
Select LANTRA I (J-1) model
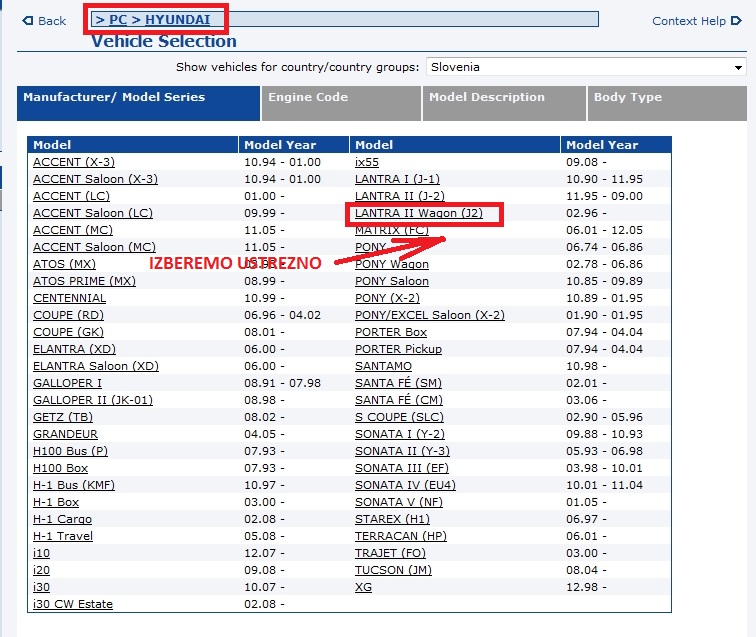pyautogui.click(x=397, y=179)
